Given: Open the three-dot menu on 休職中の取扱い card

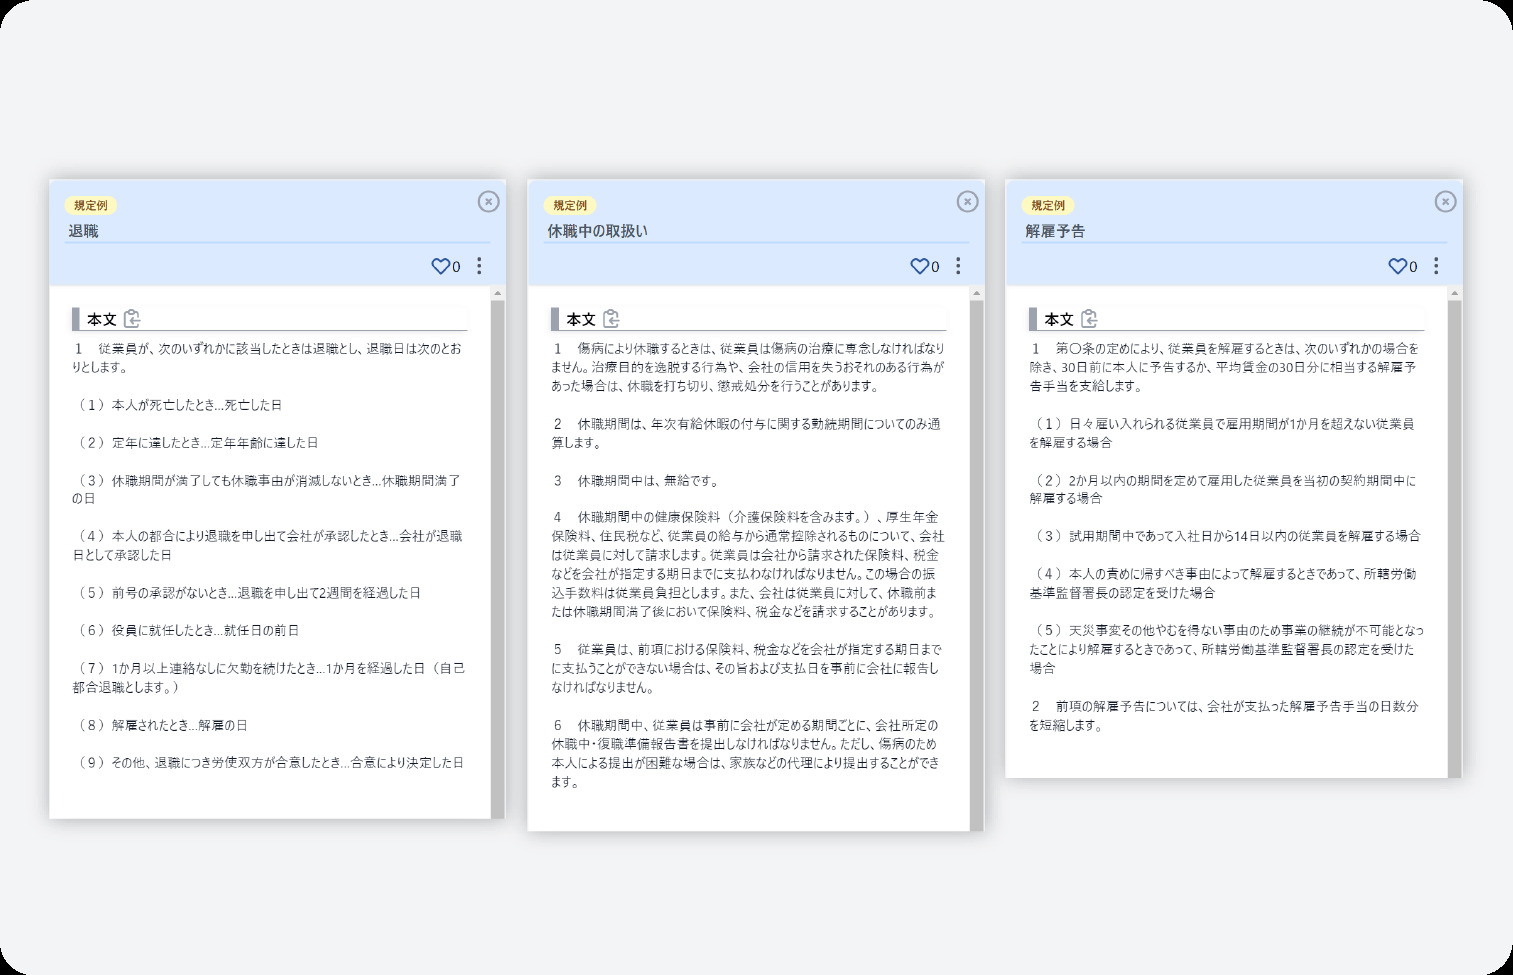Looking at the screenshot, I should click(x=958, y=266).
